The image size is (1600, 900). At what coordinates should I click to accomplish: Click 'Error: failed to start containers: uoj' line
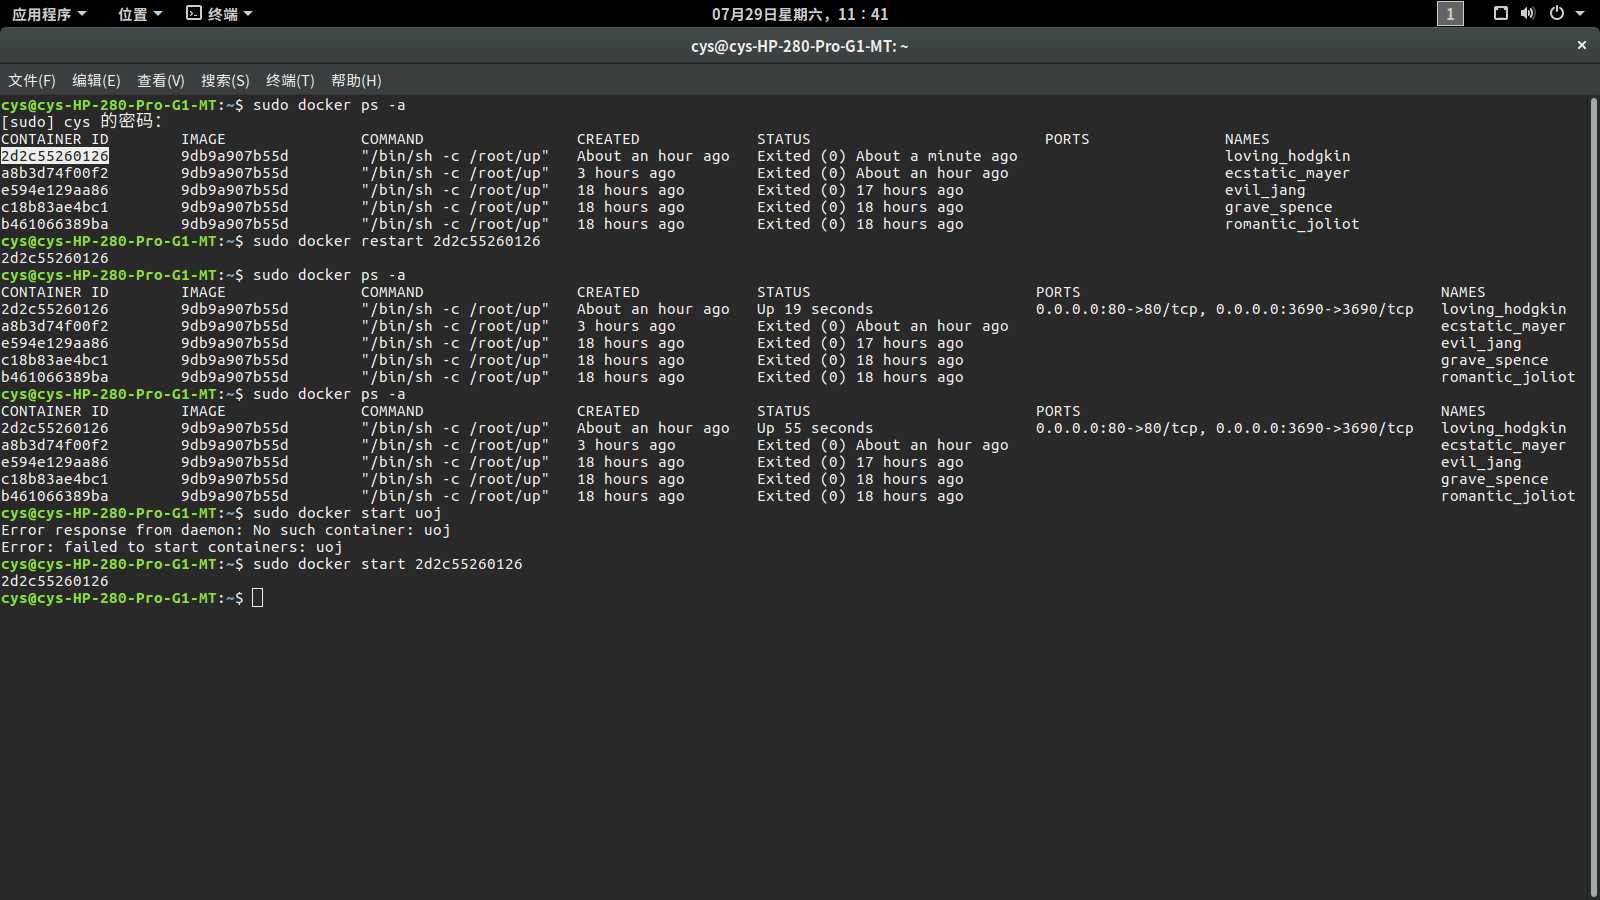point(172,547)
